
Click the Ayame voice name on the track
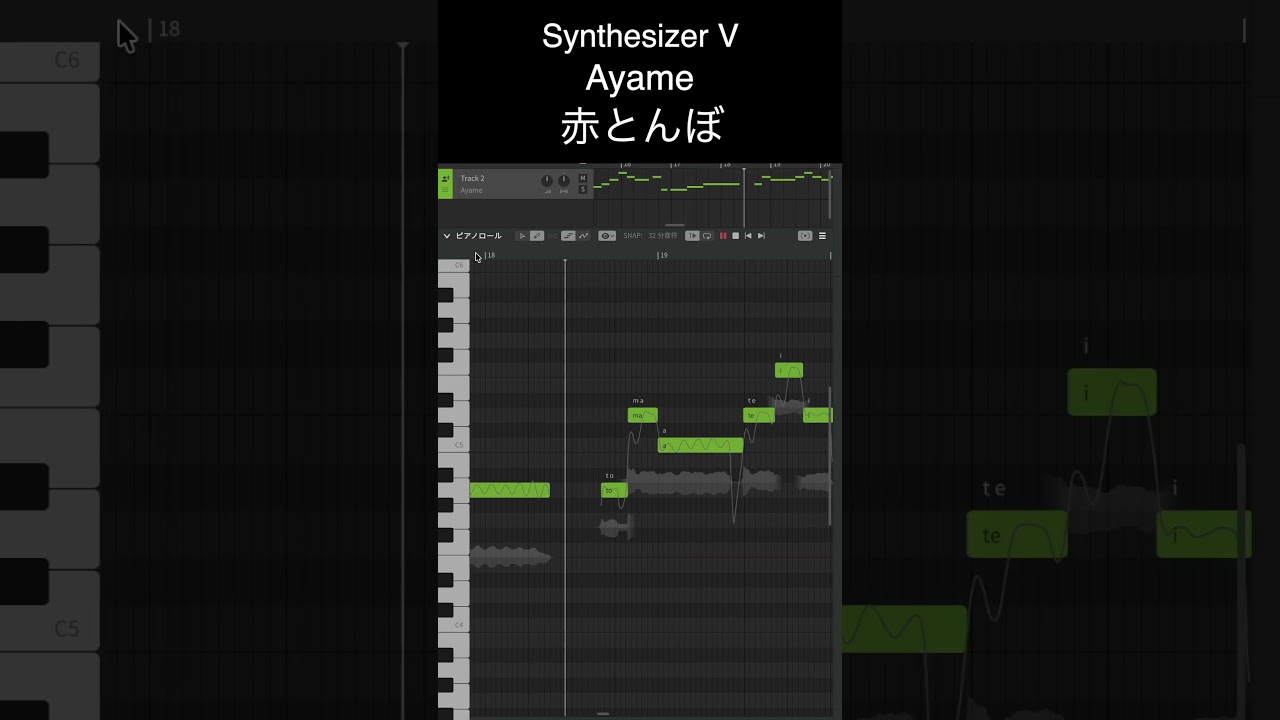[471, 190]
